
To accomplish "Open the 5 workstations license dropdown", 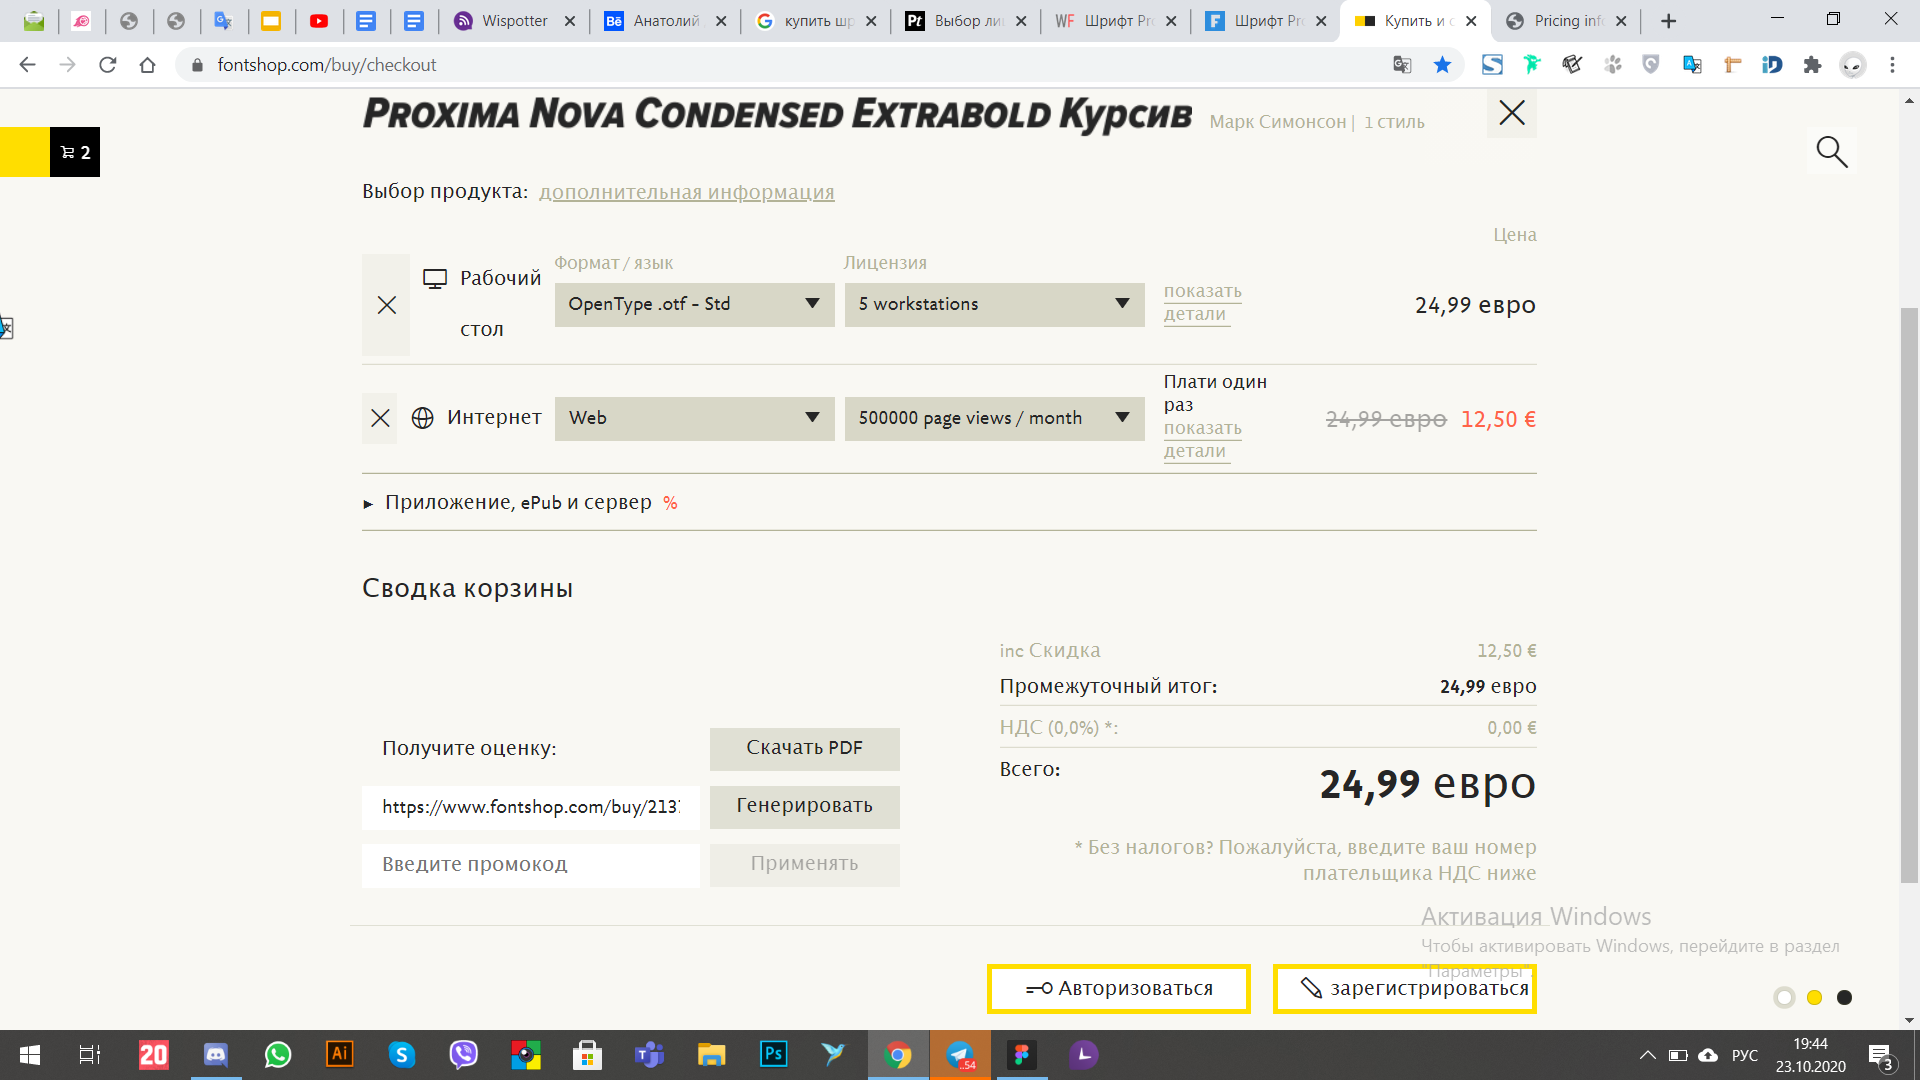I will pos(994,304).
